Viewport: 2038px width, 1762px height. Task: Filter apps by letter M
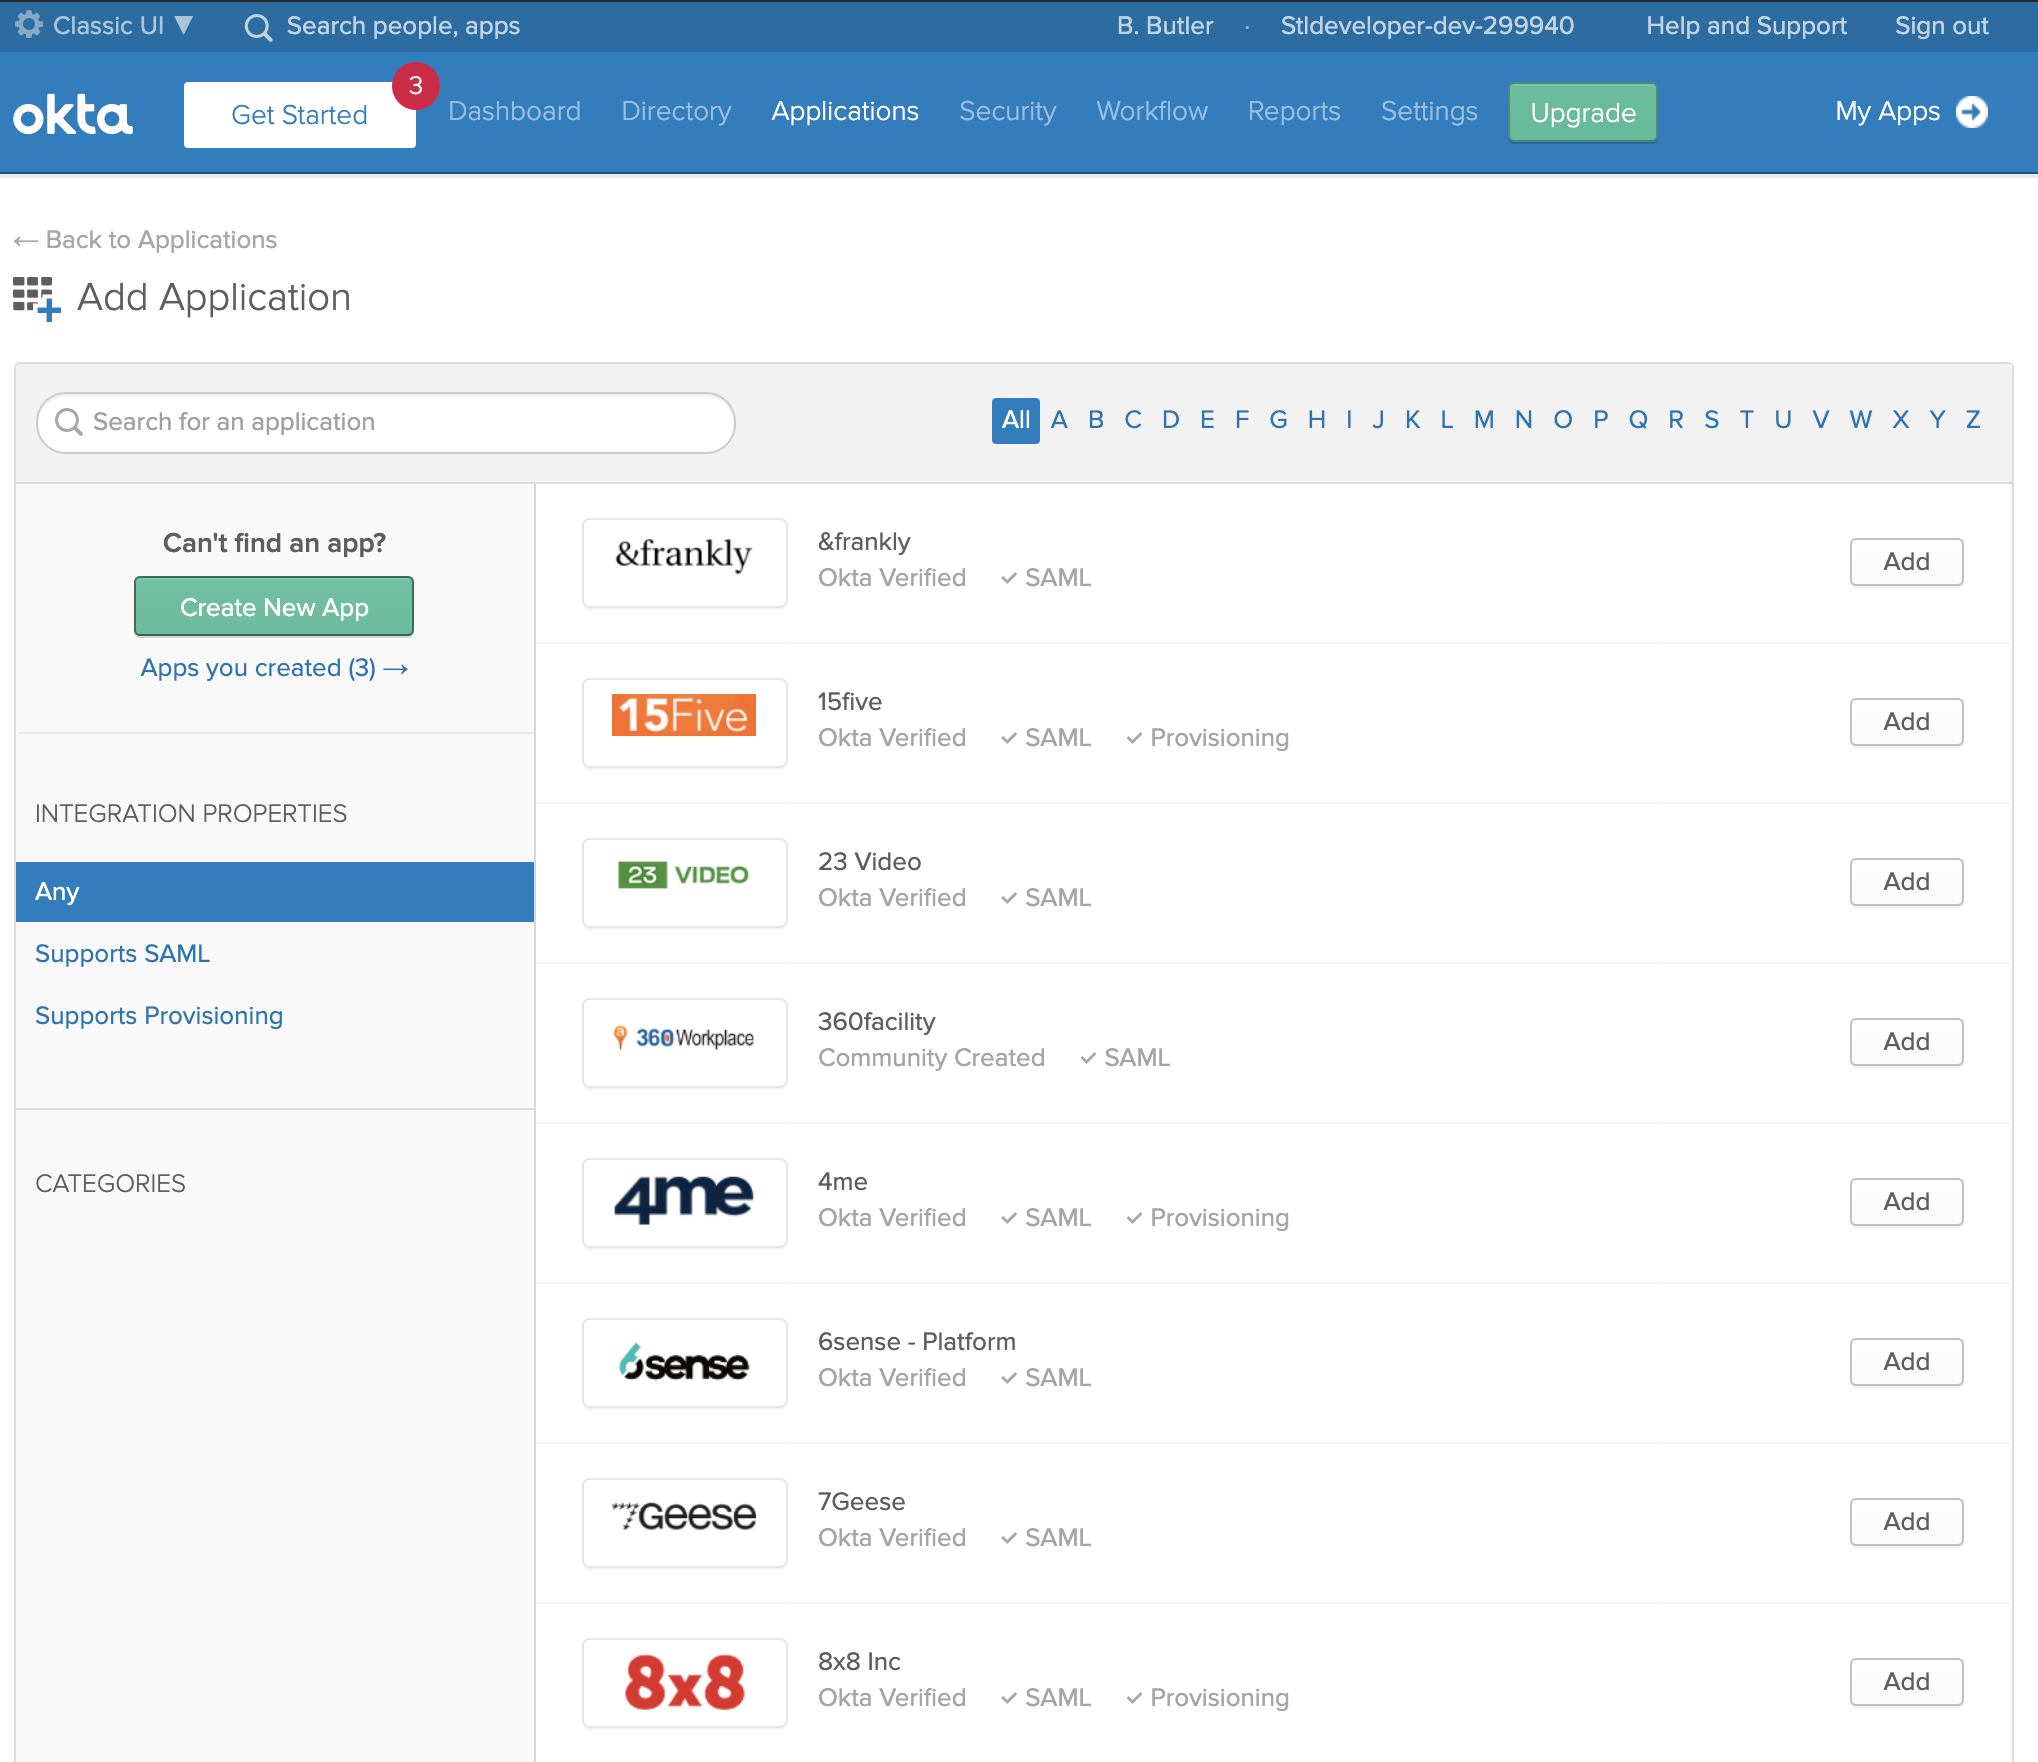pyautogui.click(x=1484, y=420)
